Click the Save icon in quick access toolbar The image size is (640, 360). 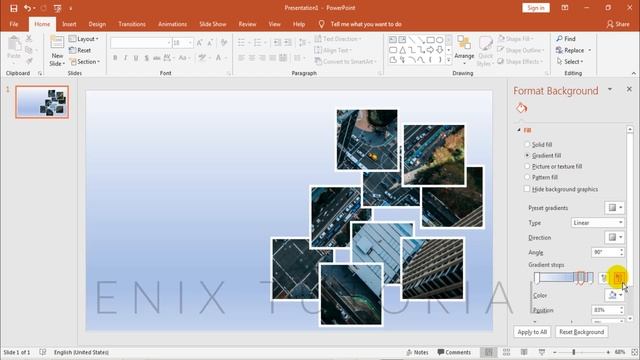click(x=14, y=8)
